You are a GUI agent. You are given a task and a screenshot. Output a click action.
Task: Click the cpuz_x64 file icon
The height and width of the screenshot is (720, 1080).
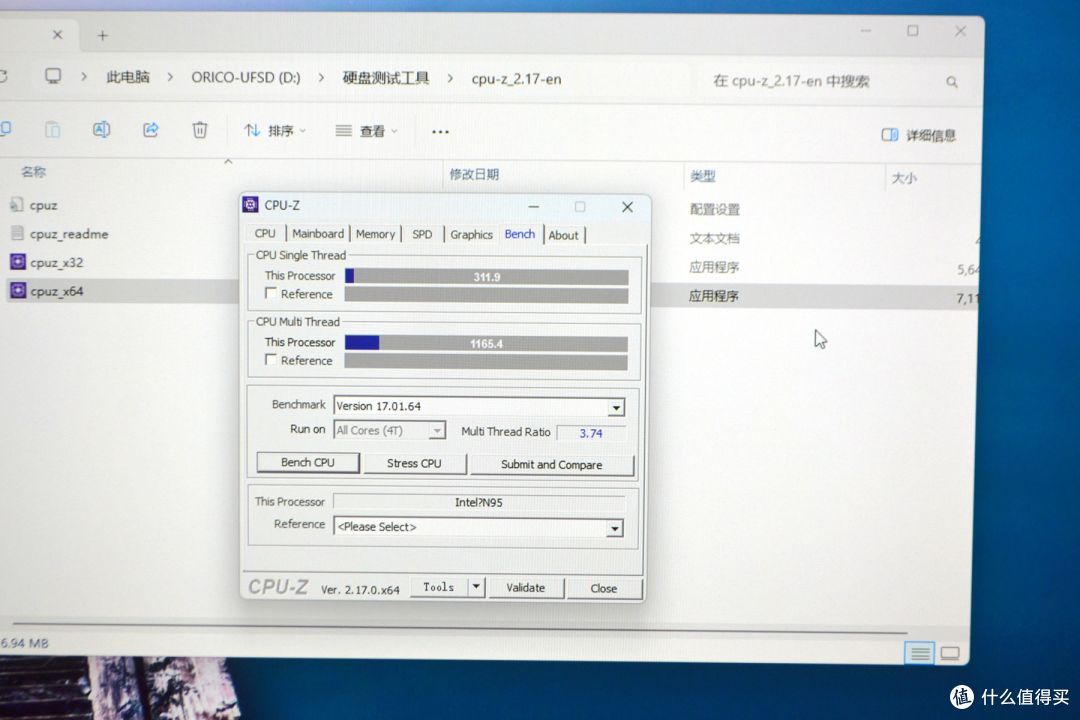coord(17,291)
